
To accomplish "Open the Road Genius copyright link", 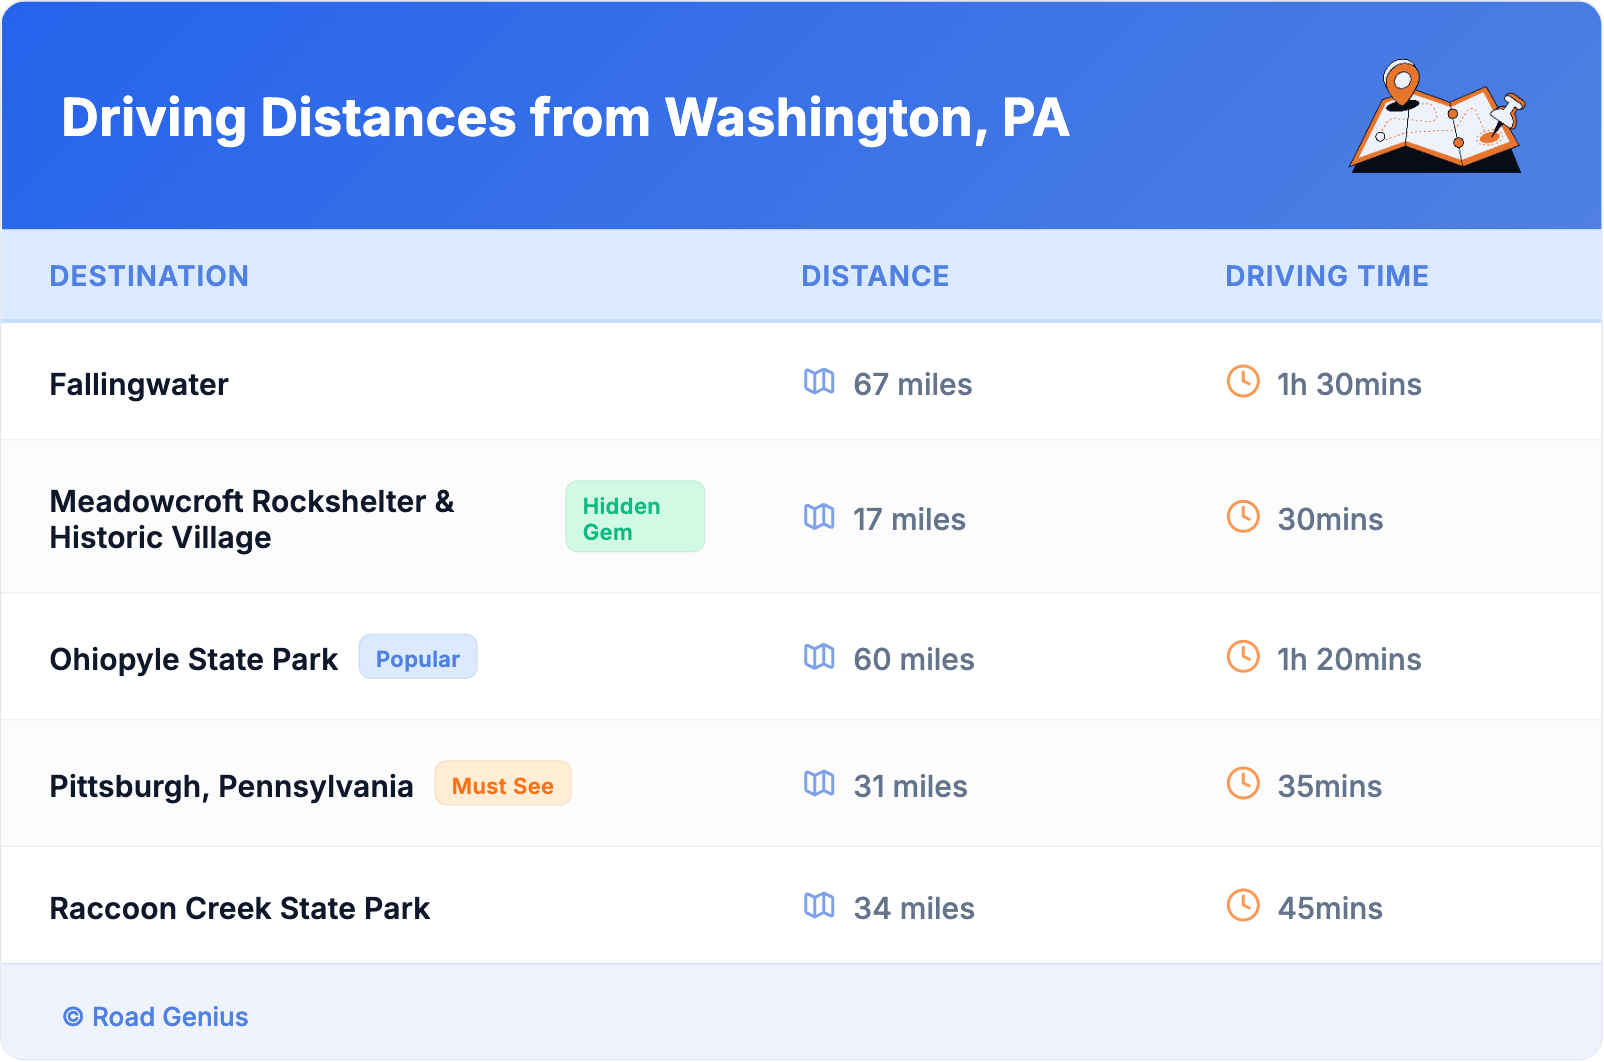I will click(x=156, y=1017).
